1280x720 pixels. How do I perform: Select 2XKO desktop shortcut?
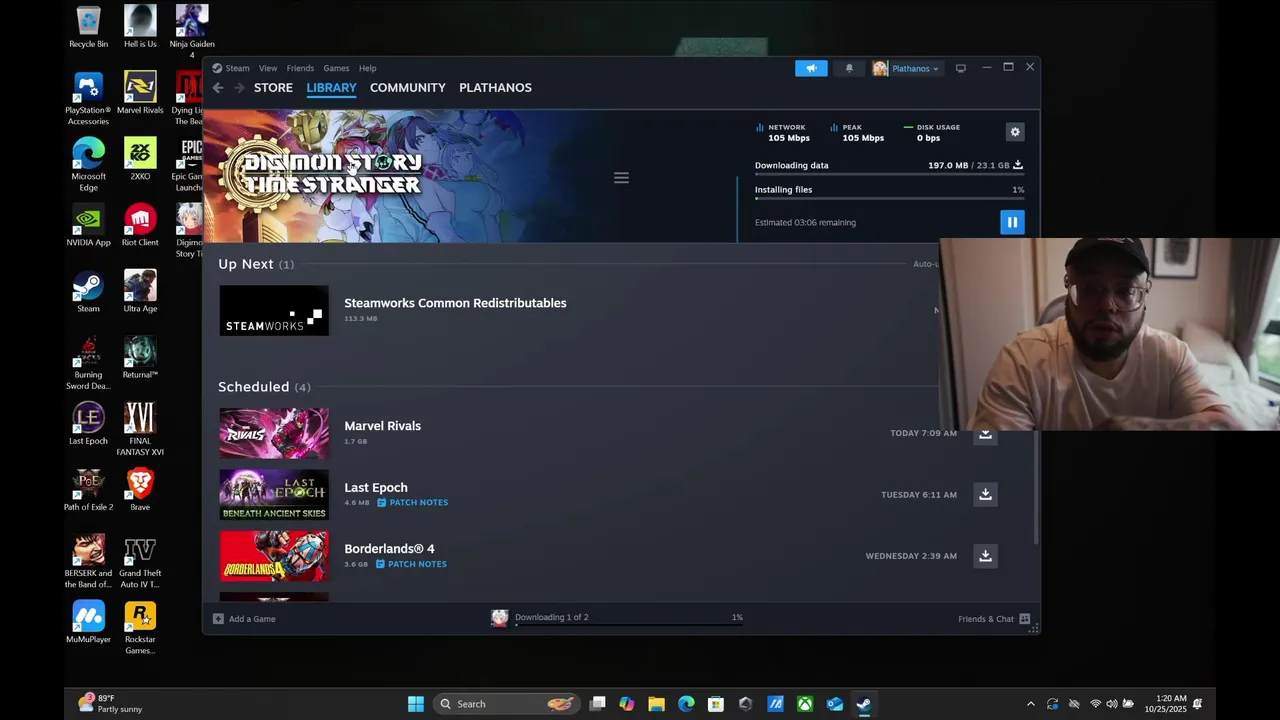pos(140,159)
